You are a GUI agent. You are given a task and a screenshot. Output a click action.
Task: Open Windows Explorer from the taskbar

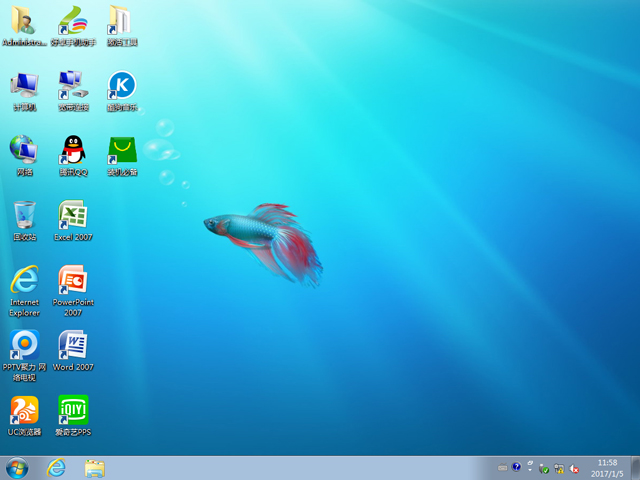(x=95, y=468)
